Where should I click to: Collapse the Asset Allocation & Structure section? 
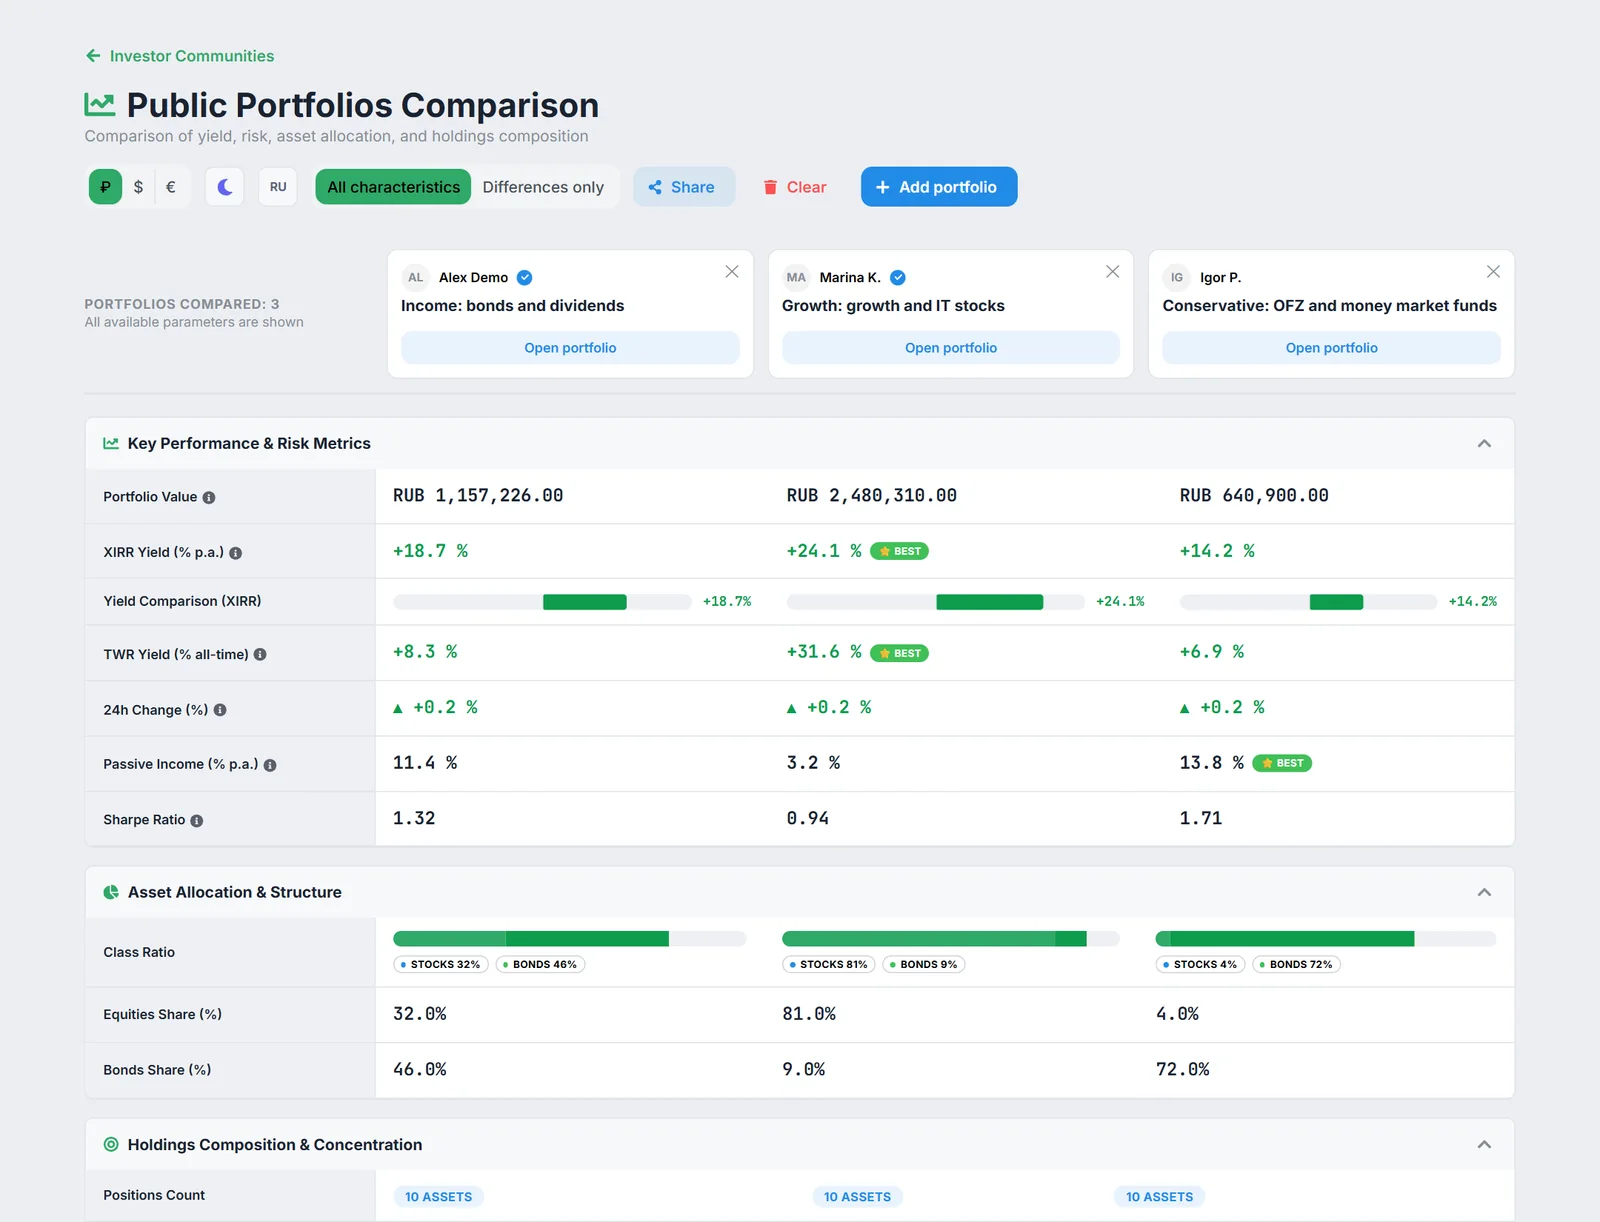[1484, 893]
